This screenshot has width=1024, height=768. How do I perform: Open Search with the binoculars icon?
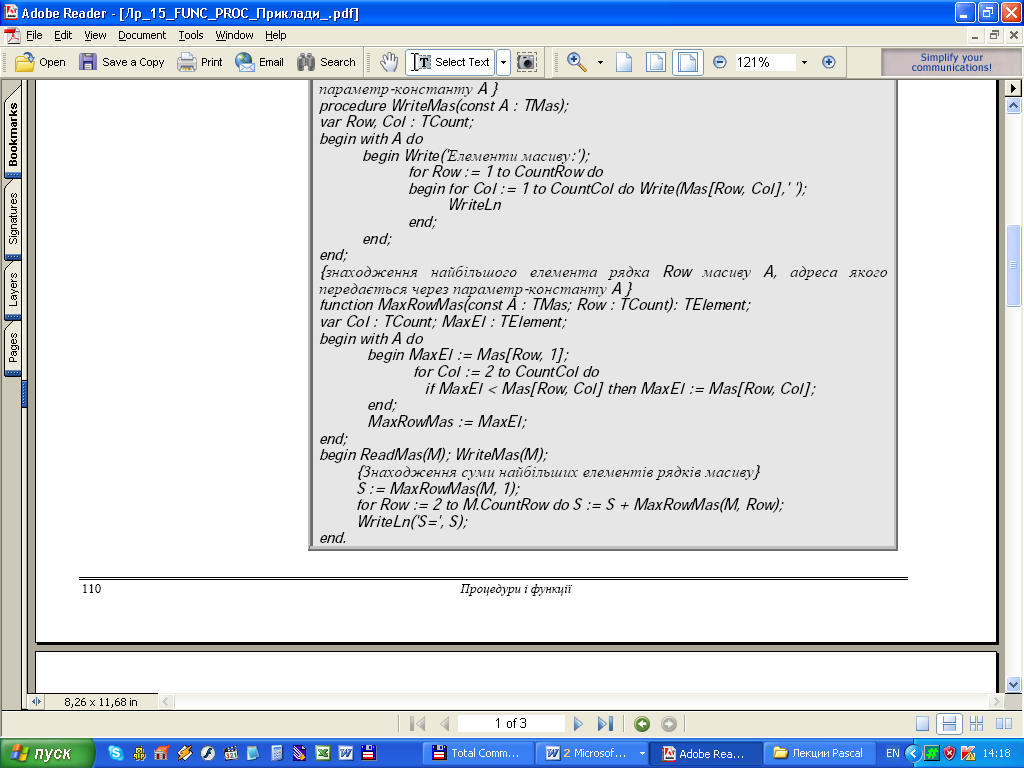pyautogui.click(x=326, y=62)
